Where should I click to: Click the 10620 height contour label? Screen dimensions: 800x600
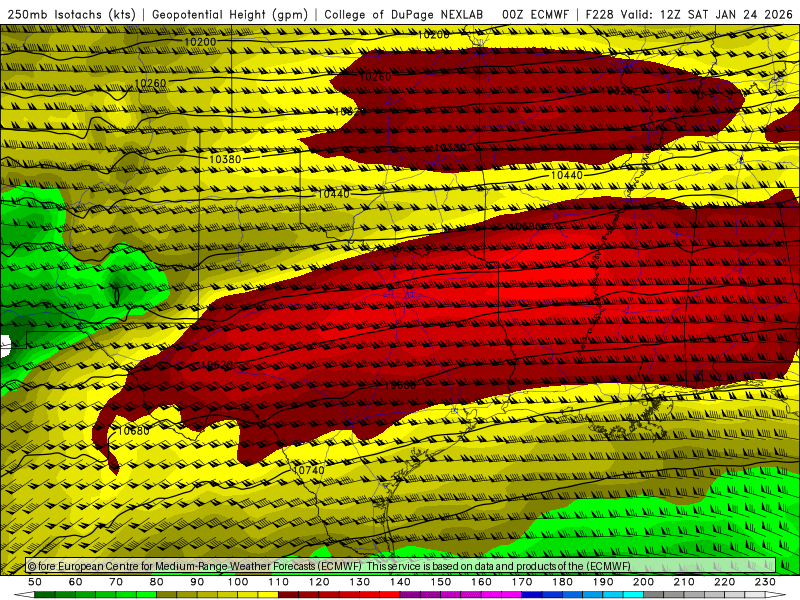tap(217, 365)
